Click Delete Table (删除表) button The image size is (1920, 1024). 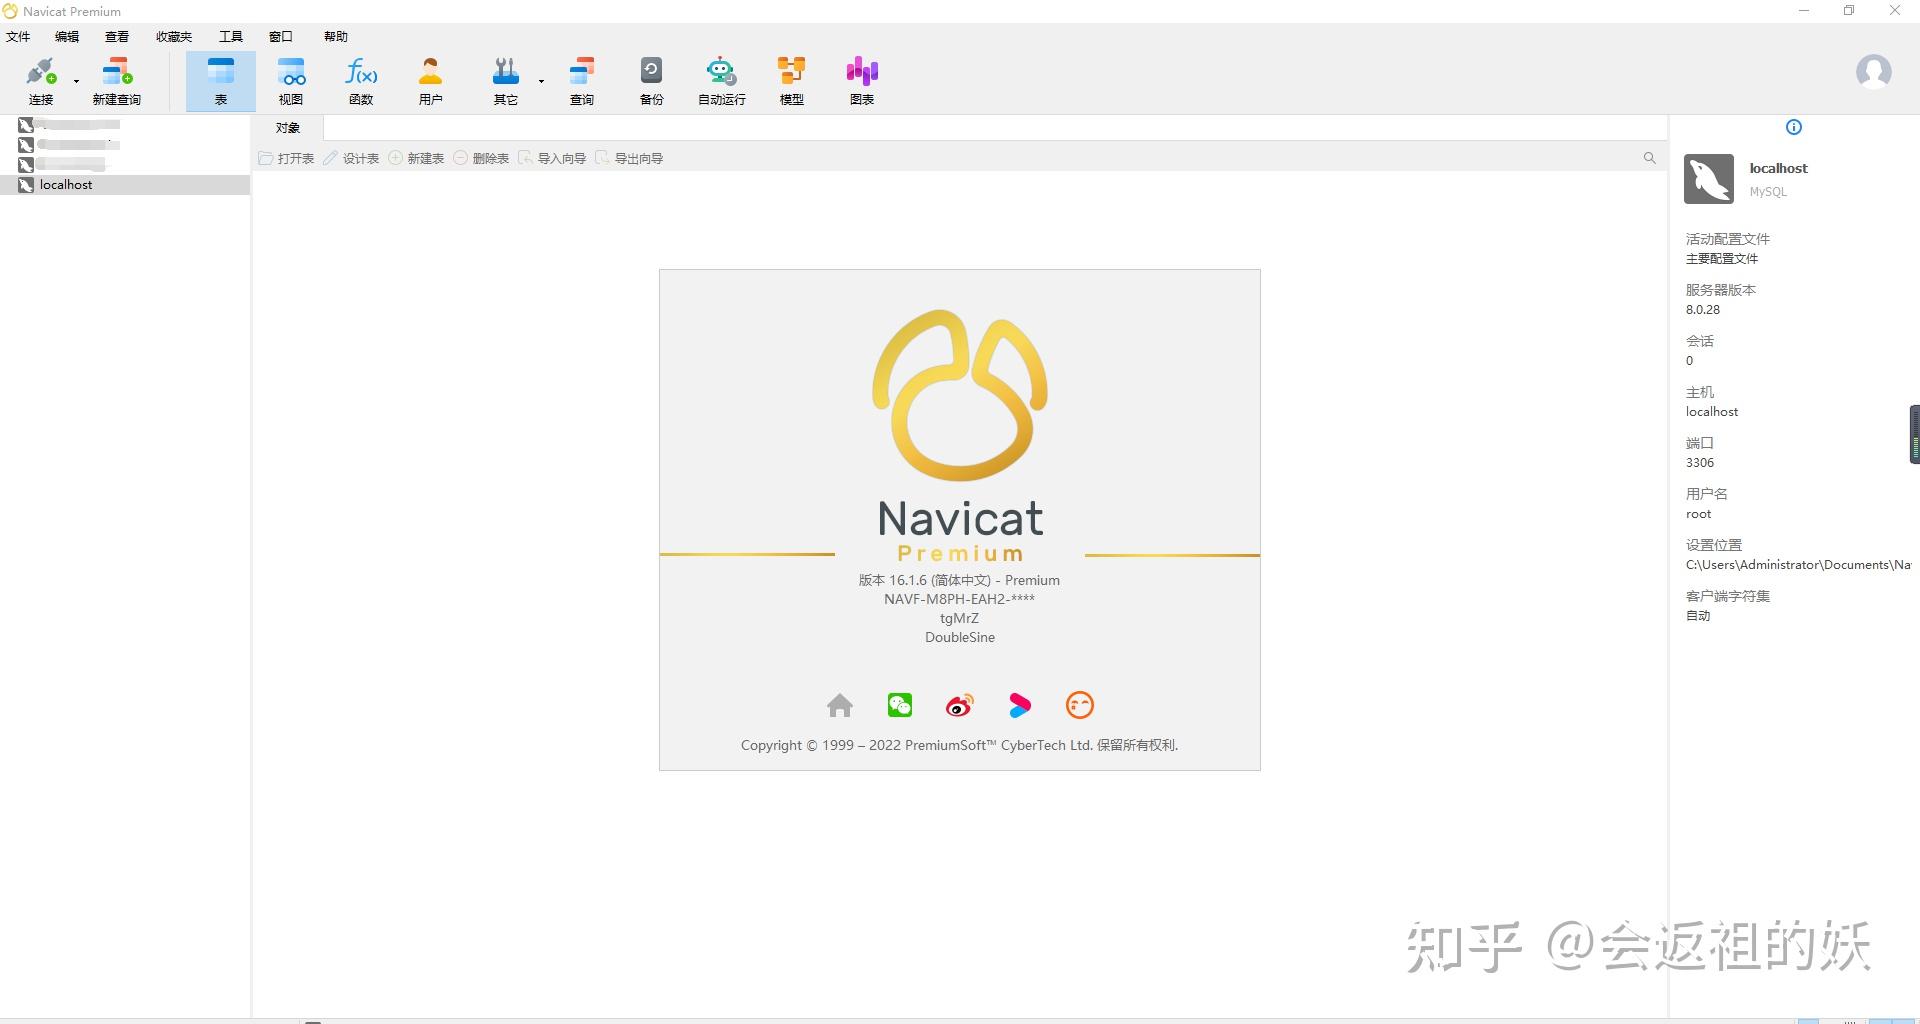pos(481,158)
